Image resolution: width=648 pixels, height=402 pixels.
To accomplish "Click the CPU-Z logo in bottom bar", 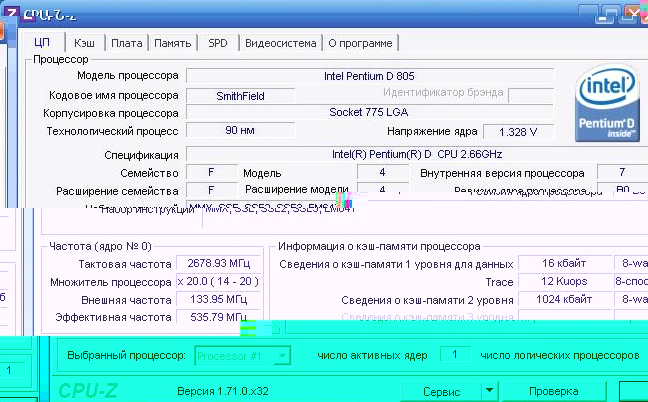I will pyautogui.click(x=88, y=391).
